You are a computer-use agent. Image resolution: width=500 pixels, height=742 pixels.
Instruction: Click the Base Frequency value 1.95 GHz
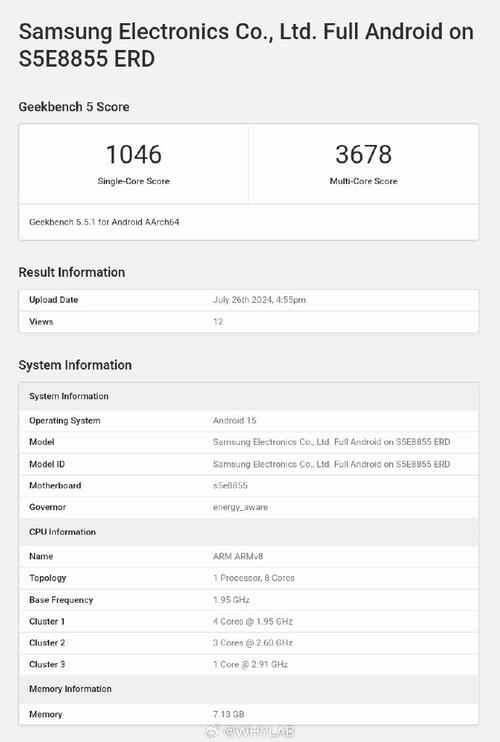click(x=231, y=600)
